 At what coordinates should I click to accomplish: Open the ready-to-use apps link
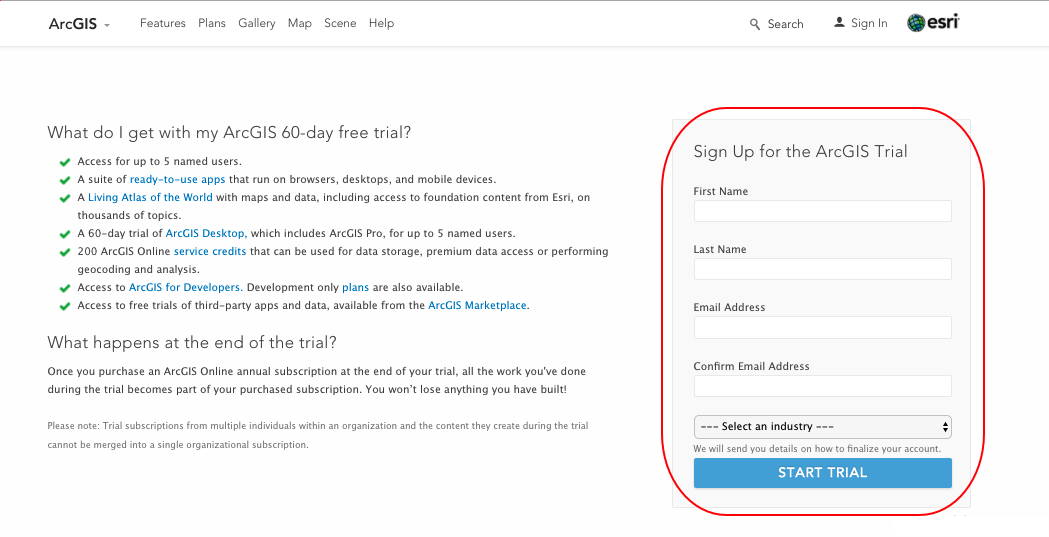tap(177, 180)
